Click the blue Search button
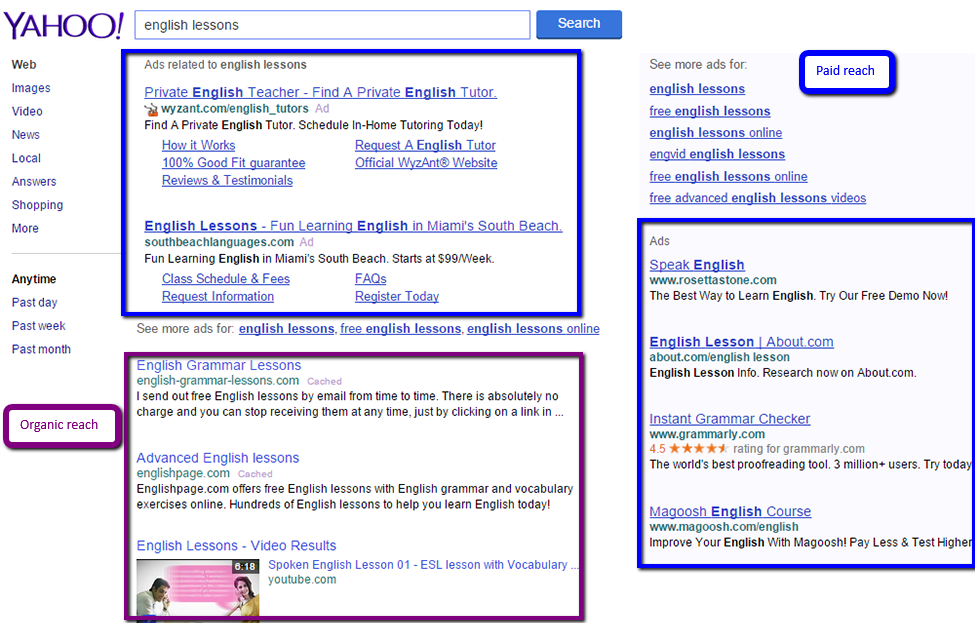The width and height of the screenshot is (975, 623). pos(579,24)
